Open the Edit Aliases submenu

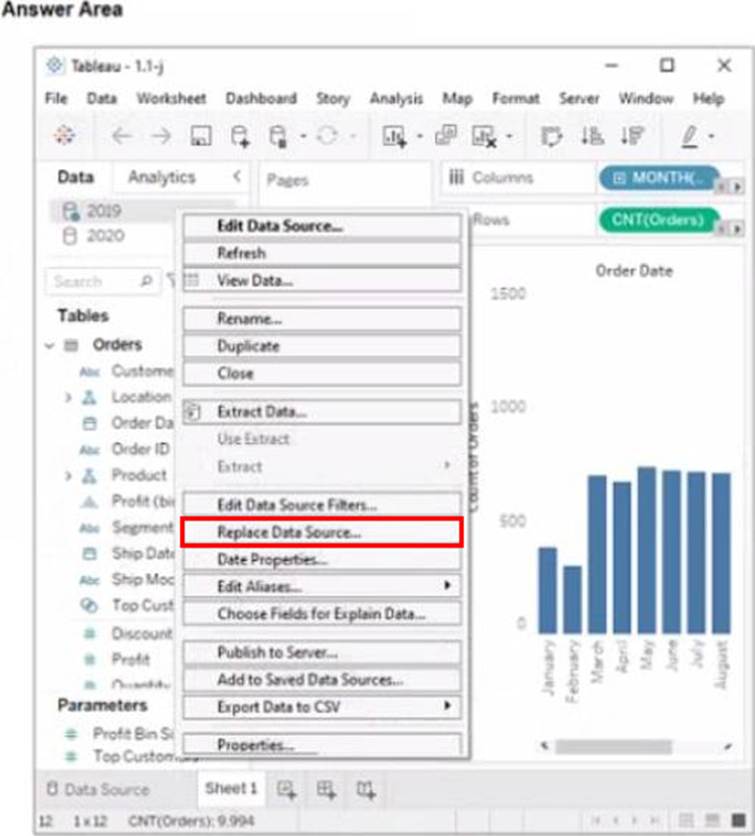tap(322, 586)
